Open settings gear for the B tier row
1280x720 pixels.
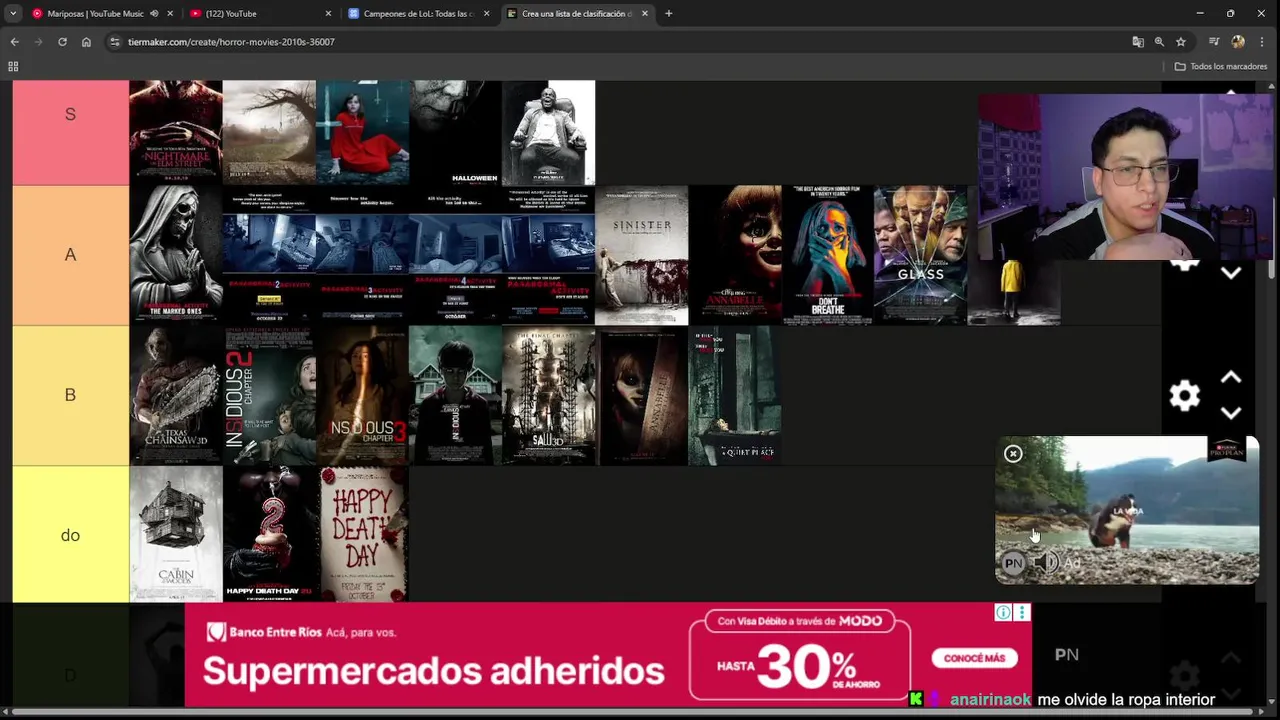click(1185, 395)
